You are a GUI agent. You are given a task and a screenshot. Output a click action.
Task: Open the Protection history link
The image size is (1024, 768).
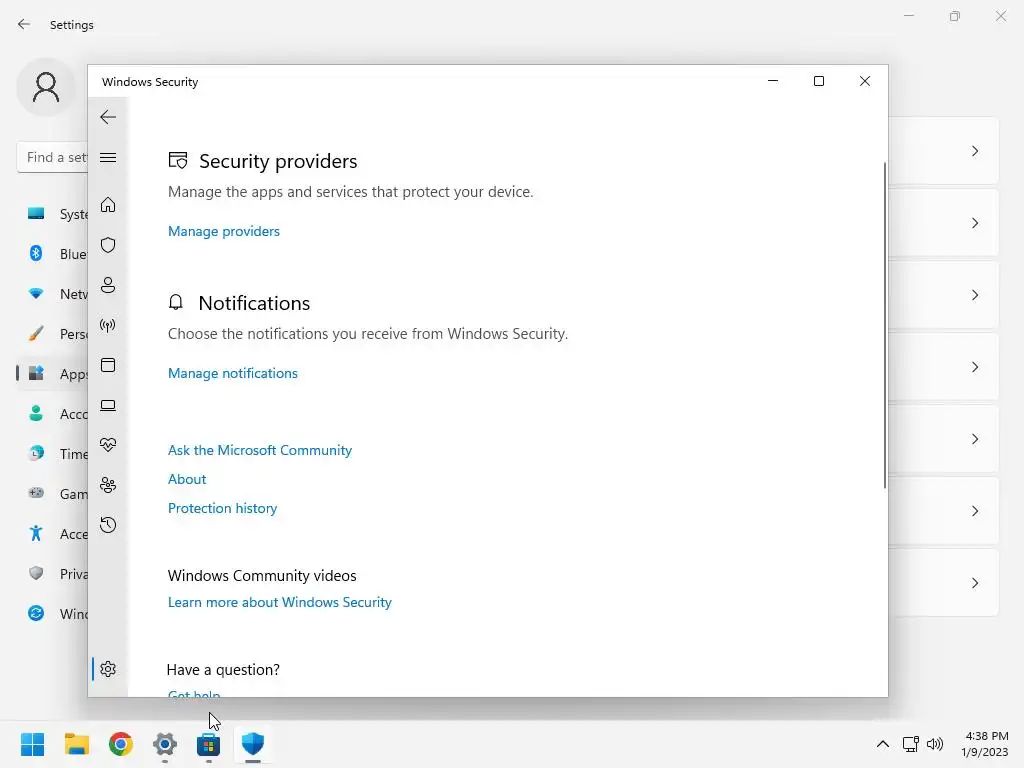(x=222, y=508)
